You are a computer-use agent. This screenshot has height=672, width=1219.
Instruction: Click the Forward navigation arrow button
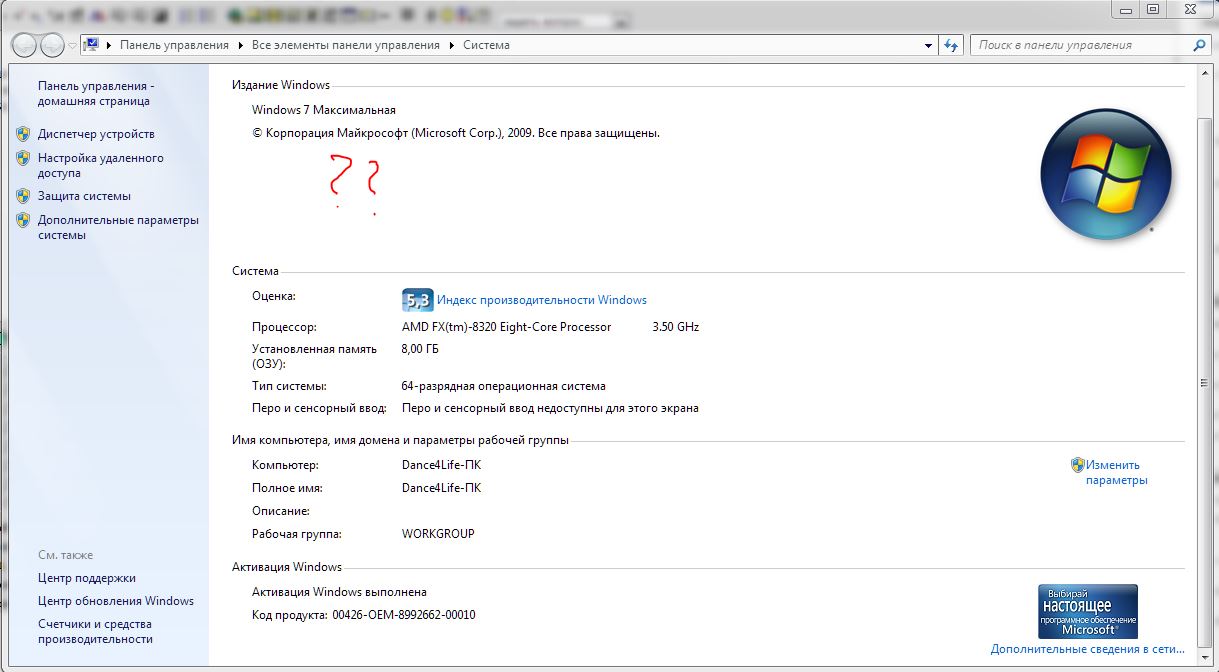point(52,45)
